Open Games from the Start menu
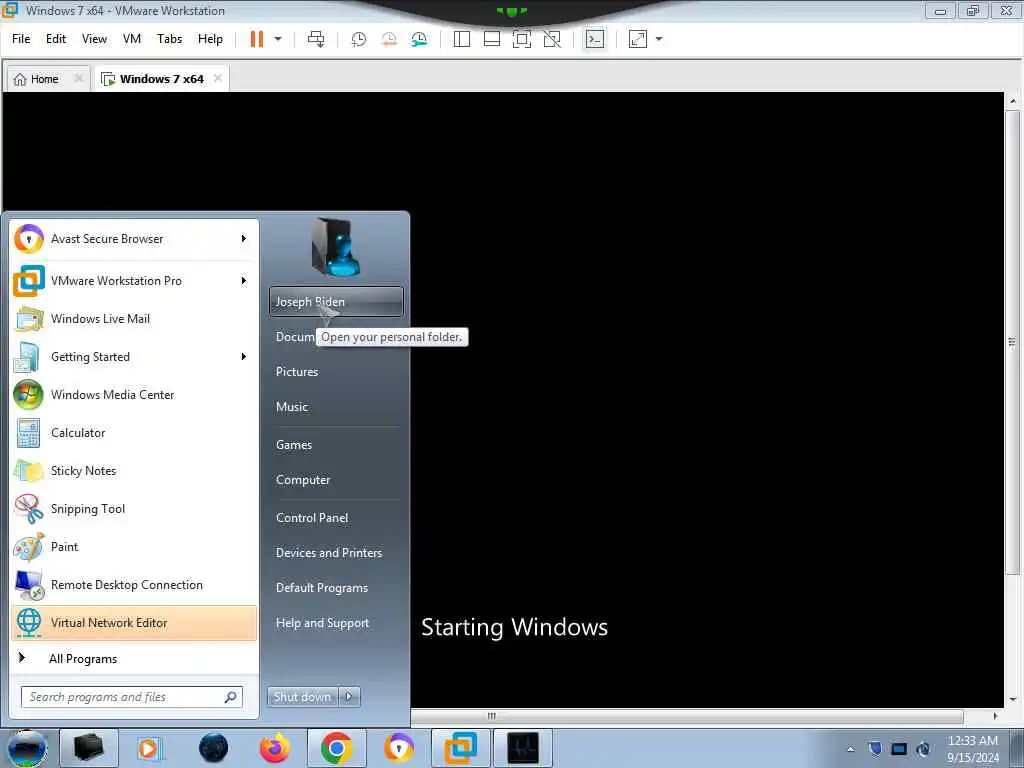 point(336,445)
